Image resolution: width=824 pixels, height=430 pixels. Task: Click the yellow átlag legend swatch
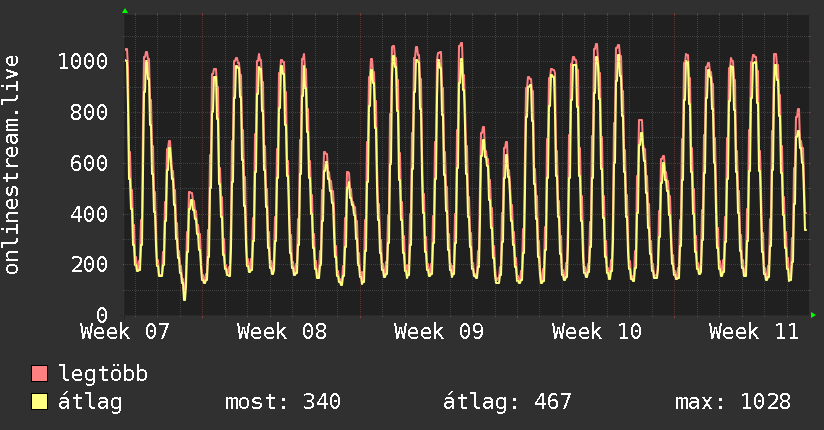tap(39, 402)
